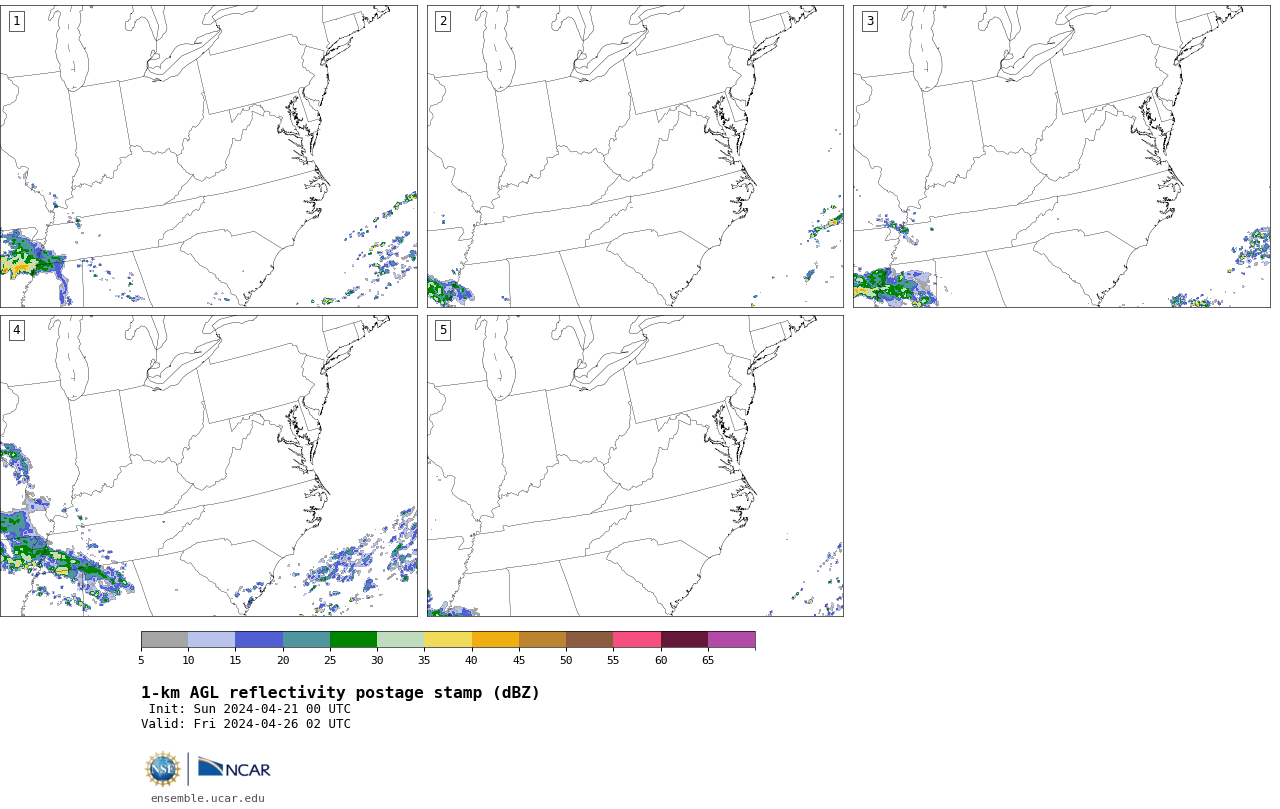Open ensemble member 1 map panel

208,156
